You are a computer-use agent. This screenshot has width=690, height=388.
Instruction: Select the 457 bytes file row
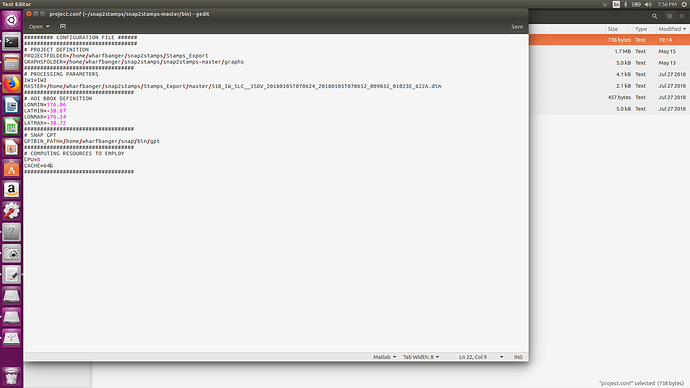(x=609, y=97)
